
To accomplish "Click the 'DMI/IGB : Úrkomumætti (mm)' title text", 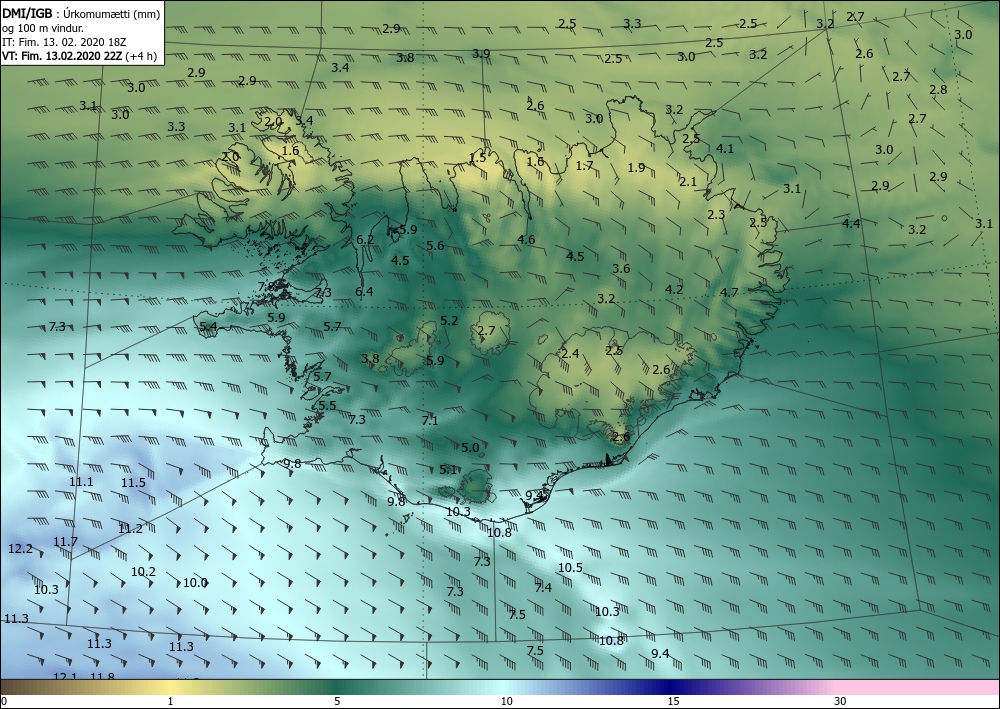I will (x=81, y=13).
